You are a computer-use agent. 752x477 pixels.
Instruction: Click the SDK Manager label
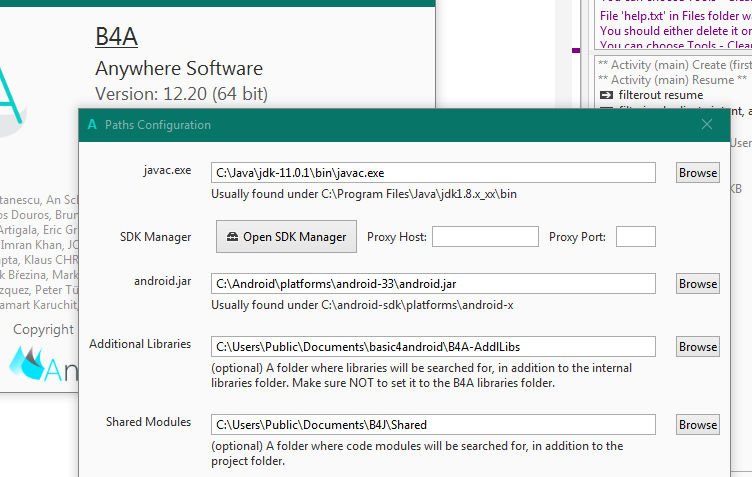pyautogui.click(x=155, y=237)
